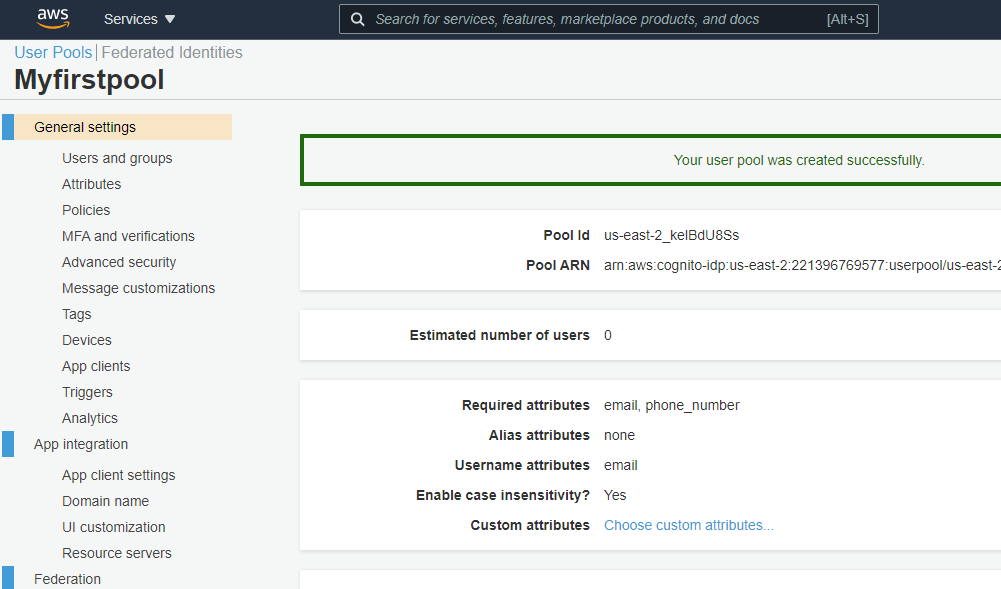Open Federated Identities link
The image size is (1001, 589).
172,52
